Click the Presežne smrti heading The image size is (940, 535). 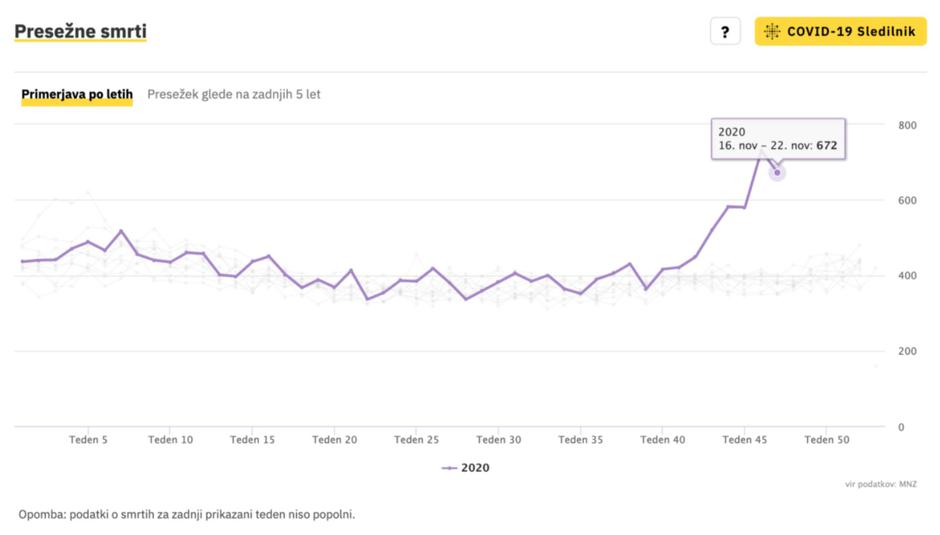tap(80, 31)
